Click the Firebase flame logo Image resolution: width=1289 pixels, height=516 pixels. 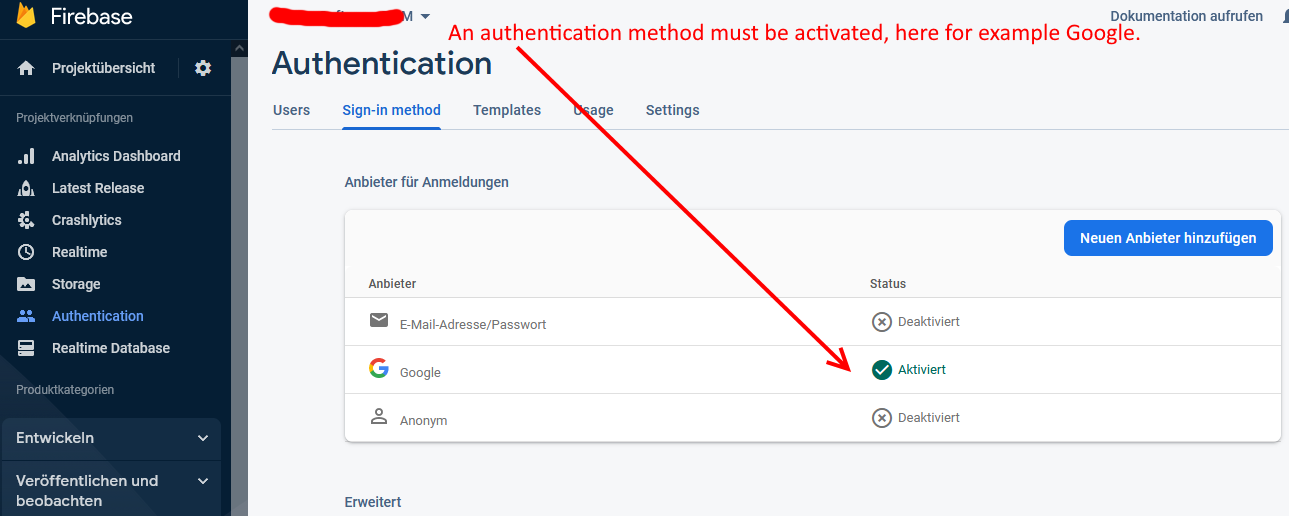pos(26,16)
